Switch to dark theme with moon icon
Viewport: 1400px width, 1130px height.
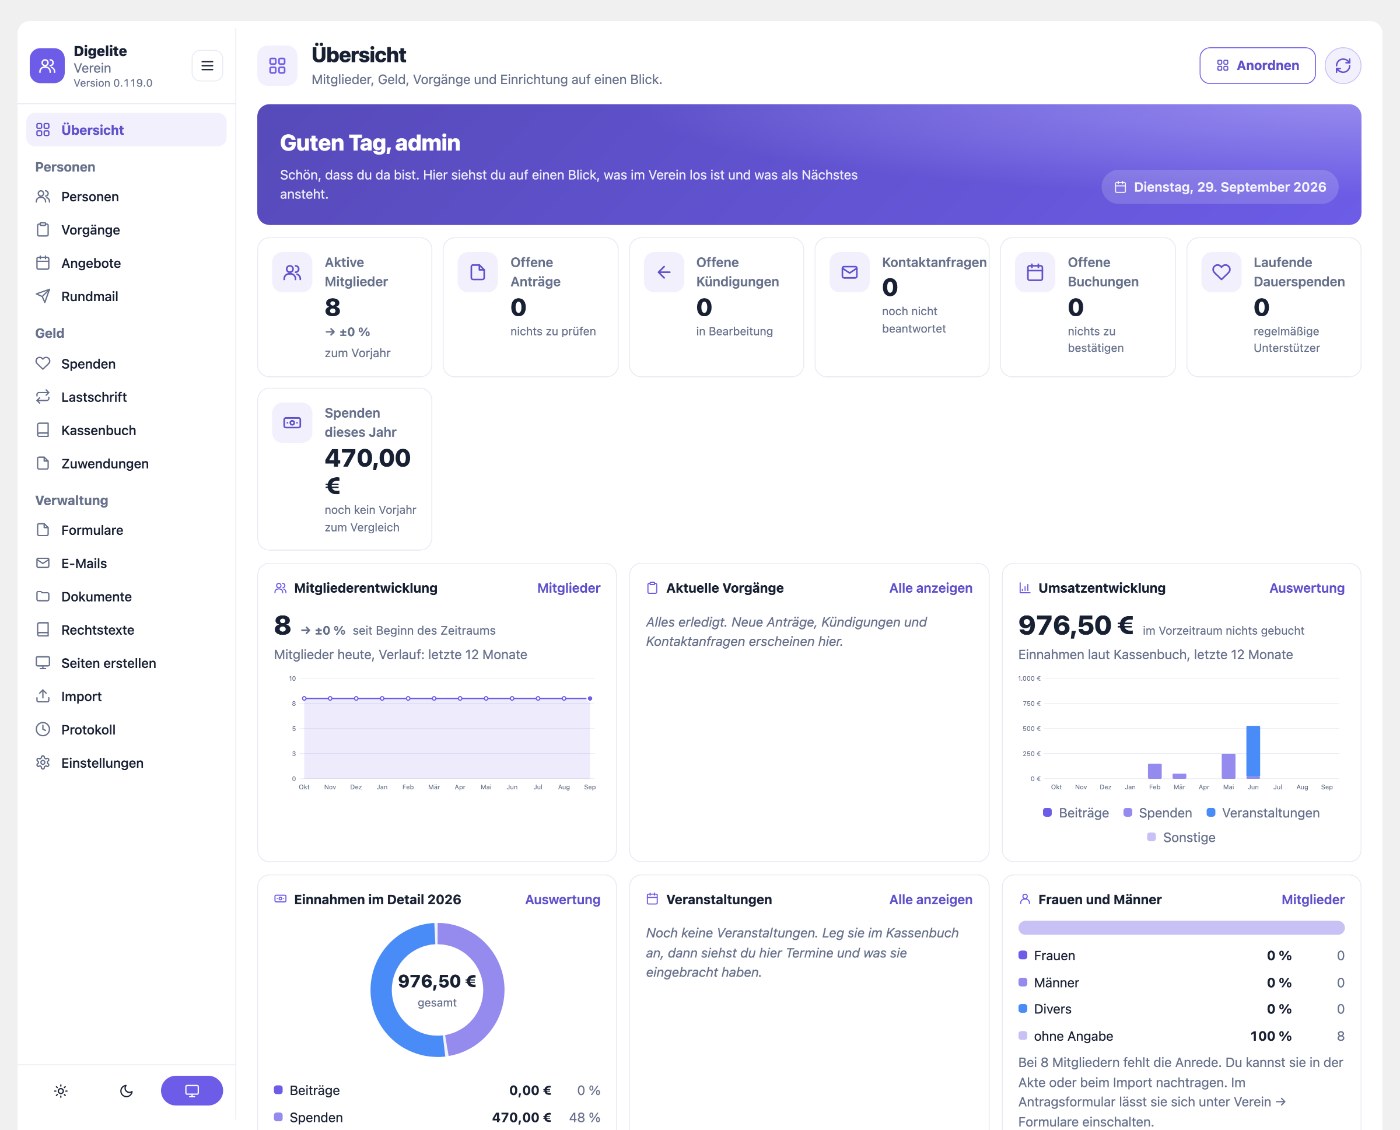pyautogui.click(x=126, y=1091)
